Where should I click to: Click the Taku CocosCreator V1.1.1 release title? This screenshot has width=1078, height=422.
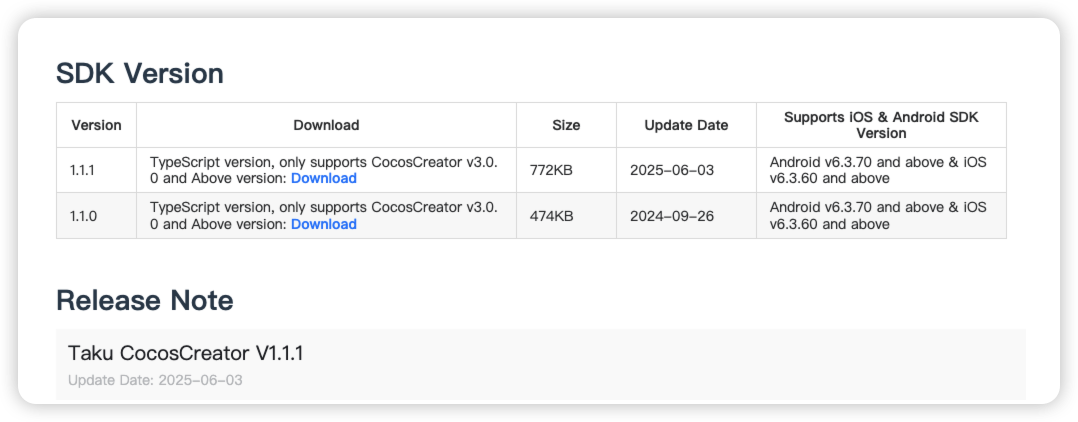(x=186, y=353)
